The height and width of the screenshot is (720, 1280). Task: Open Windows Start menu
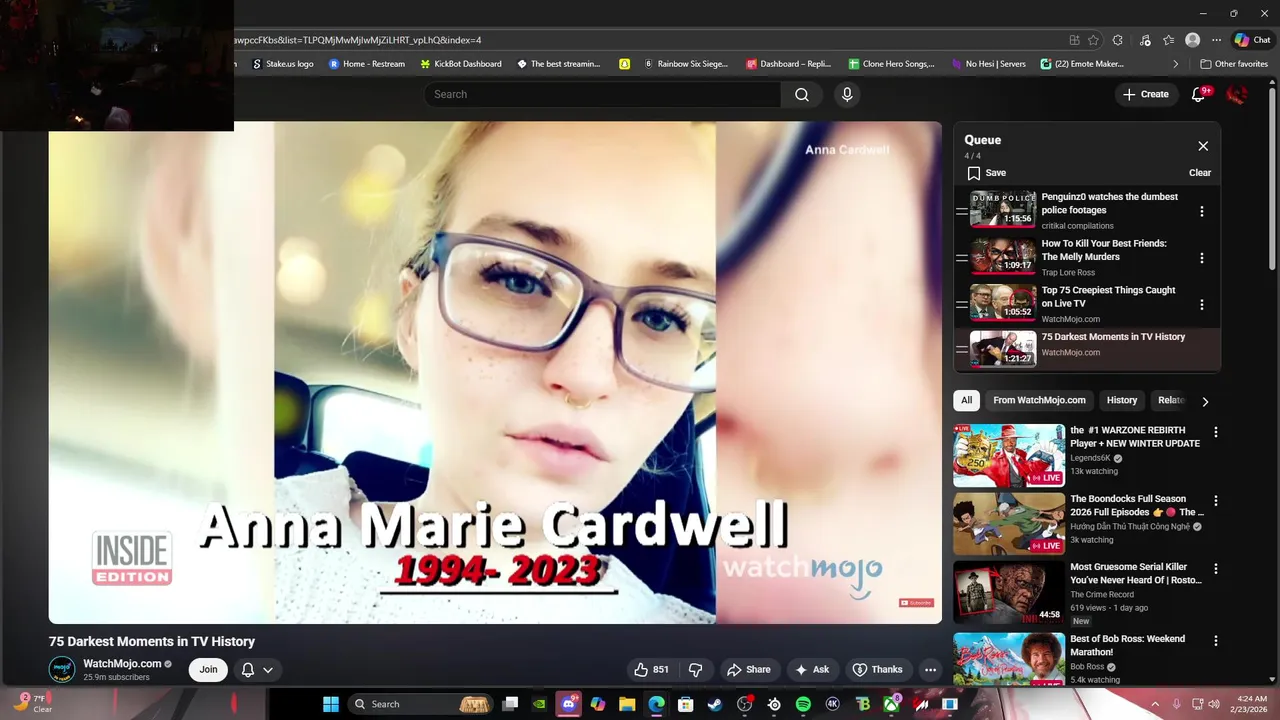point(330,704)
